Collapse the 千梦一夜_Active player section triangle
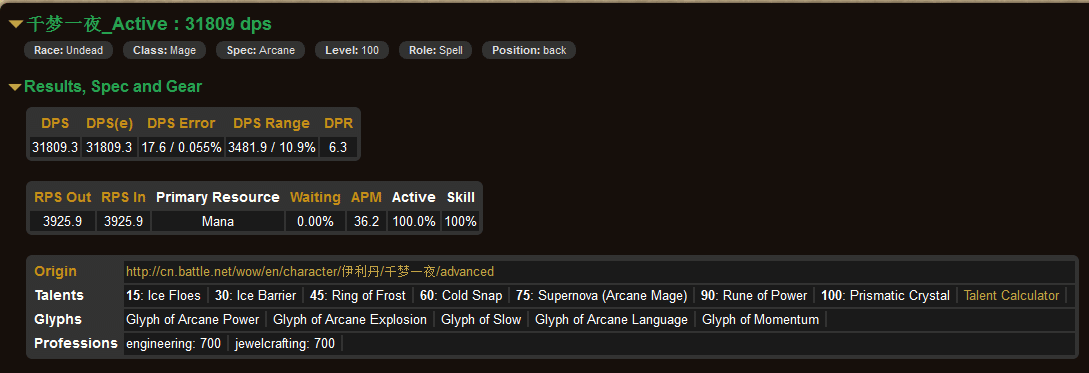The height and width of the screenshot is (373, 1089). [x=16, y=25]
